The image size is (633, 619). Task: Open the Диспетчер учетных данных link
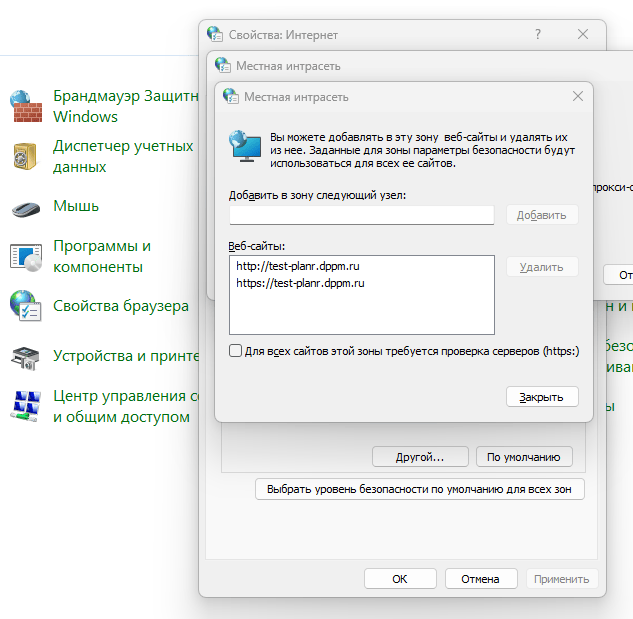tap(122, 156)
